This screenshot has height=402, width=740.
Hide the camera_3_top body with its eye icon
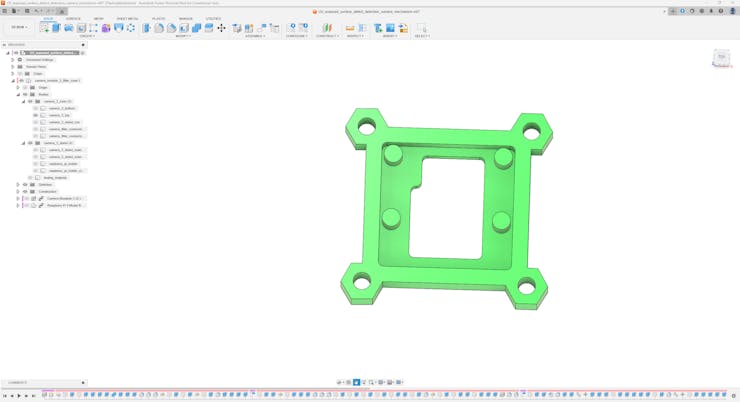click(x=36, y=115)
